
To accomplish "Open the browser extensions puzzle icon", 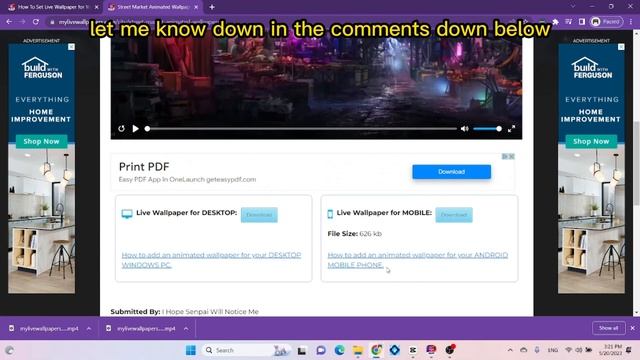I will coord(555,22).
